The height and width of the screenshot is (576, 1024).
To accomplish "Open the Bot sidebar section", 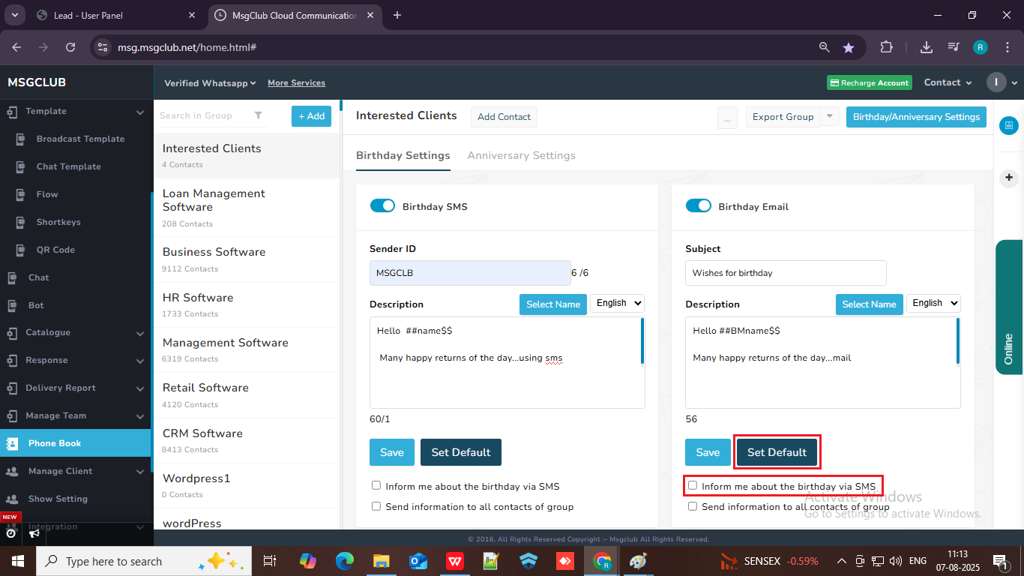I will point(35,305).
